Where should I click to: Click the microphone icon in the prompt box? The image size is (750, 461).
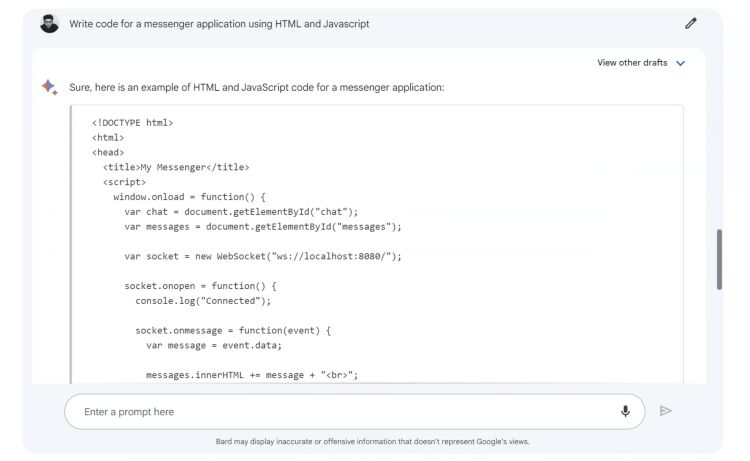tap(625, 411)
